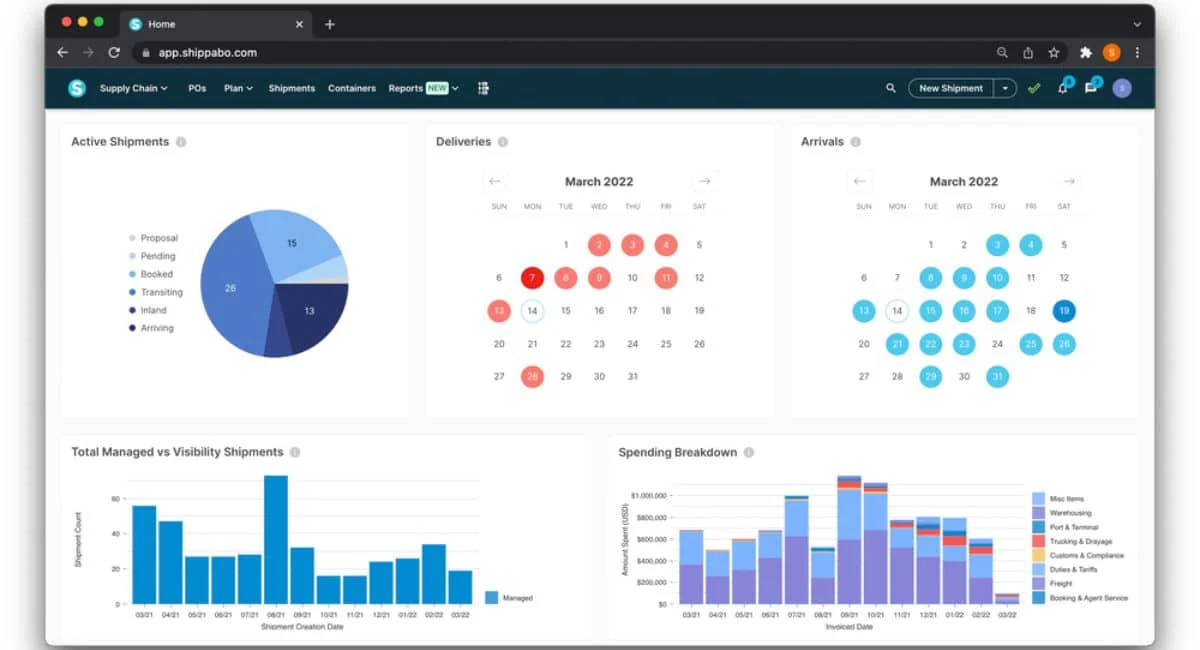Toggle the Proposal legend item
The height and width of the screenshot is (650, 1200).
tap(153, 238)
